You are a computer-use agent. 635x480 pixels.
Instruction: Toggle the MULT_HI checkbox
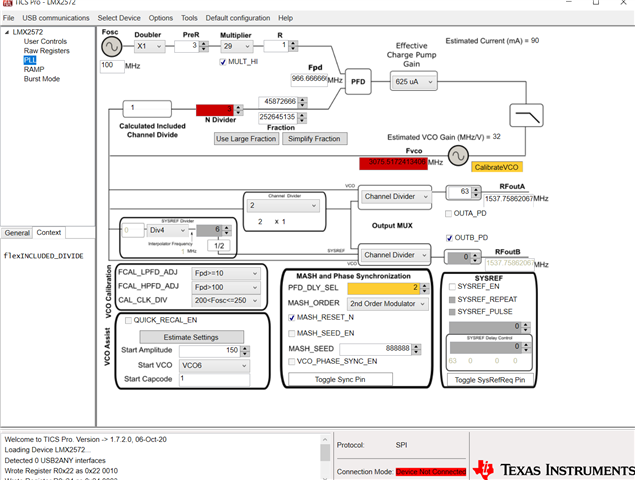(x=222, y=62)
